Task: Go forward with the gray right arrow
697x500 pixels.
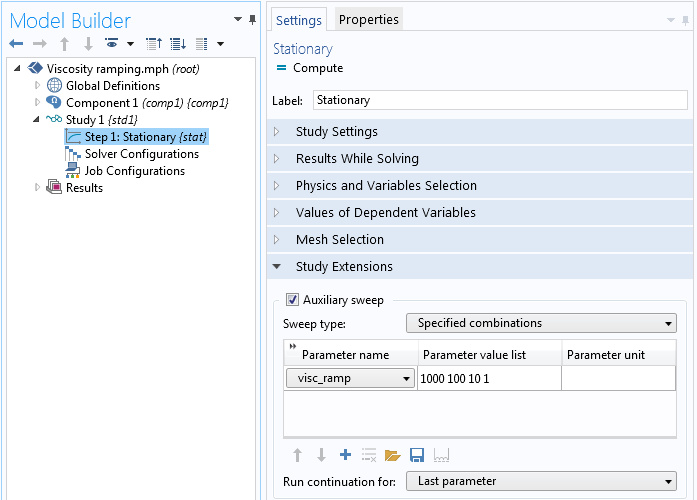Action: [x=40, y=44]
